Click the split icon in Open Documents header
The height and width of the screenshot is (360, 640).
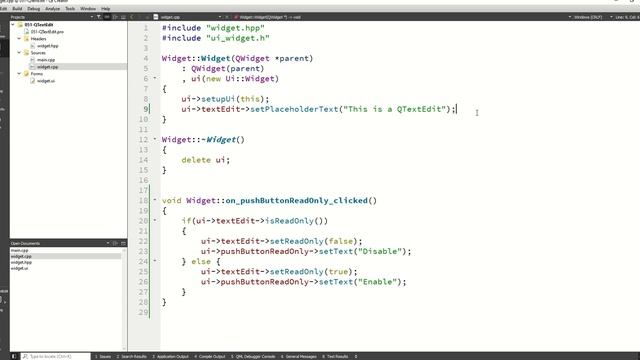click(x=115, y=243)
